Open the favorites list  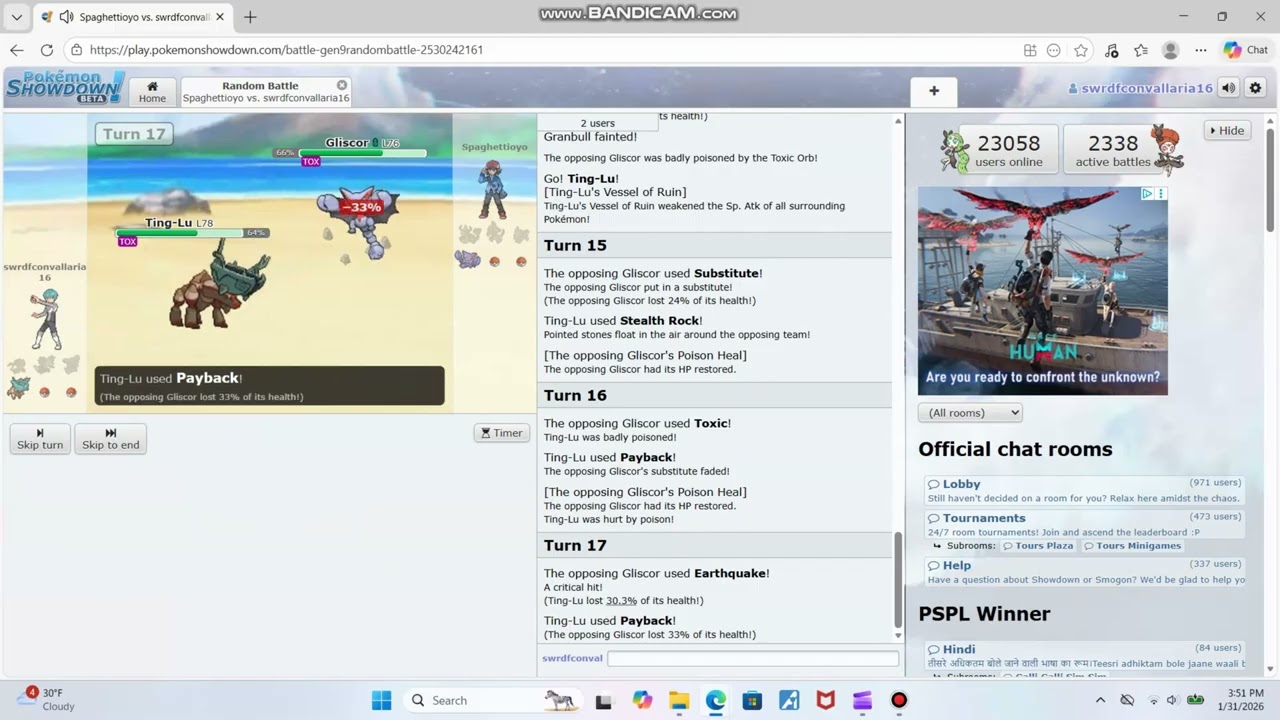[1141, 50]
